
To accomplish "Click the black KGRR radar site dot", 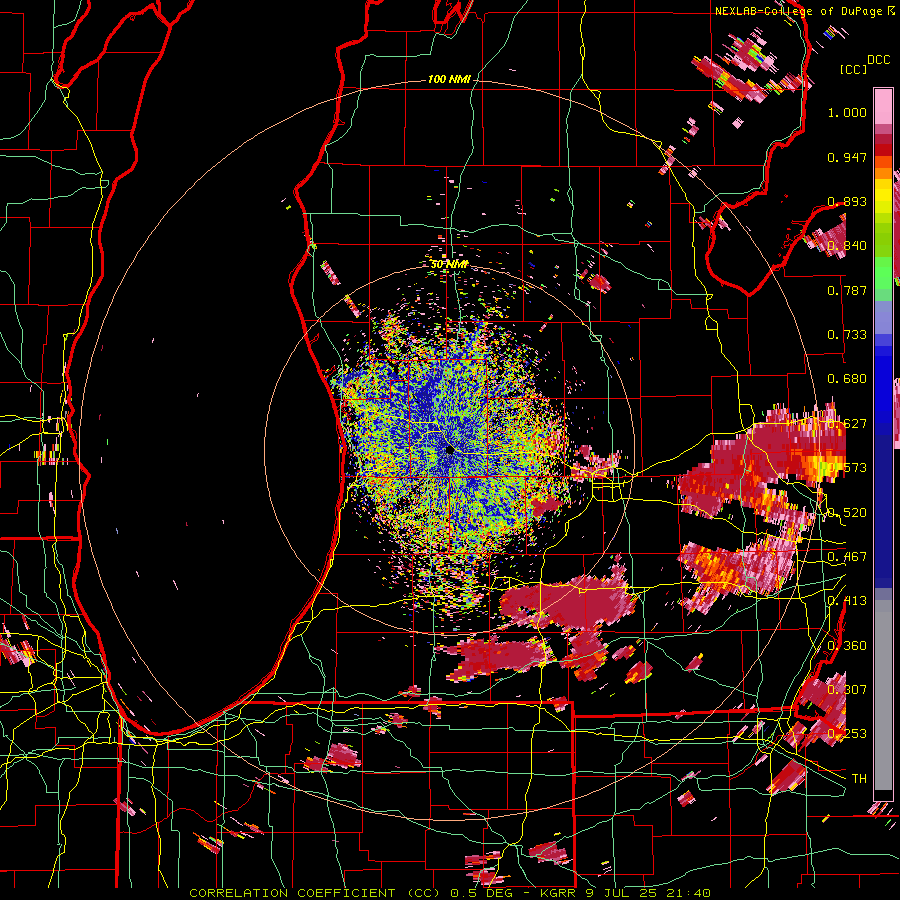I will pyautogui.click(x=449, y=450).
